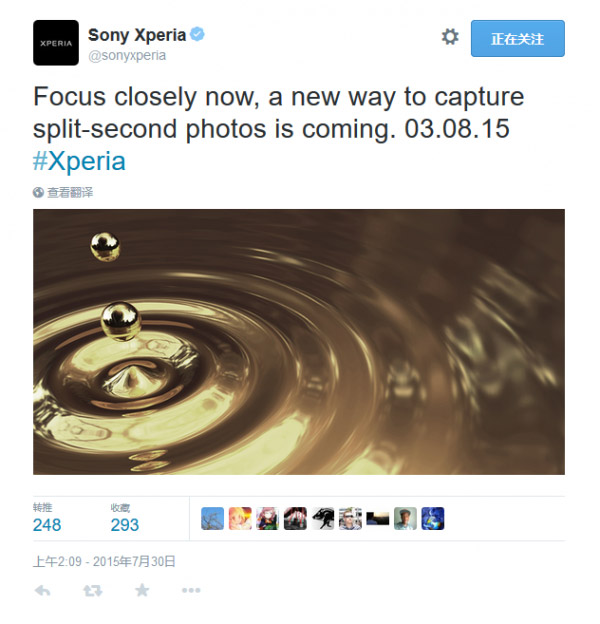This screenshot has height=624, width=600.
Task: Favorite the tweet with the star icon
Action: 142,591
